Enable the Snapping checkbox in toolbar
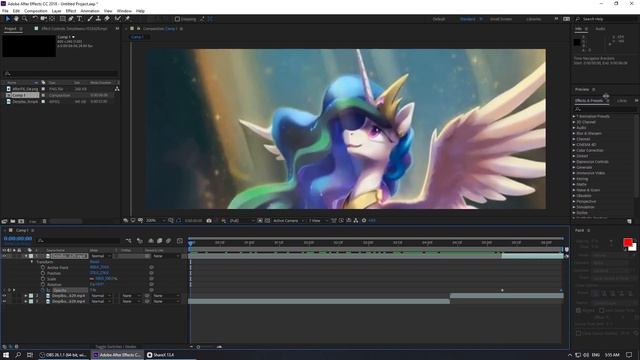 pos(177,19)
